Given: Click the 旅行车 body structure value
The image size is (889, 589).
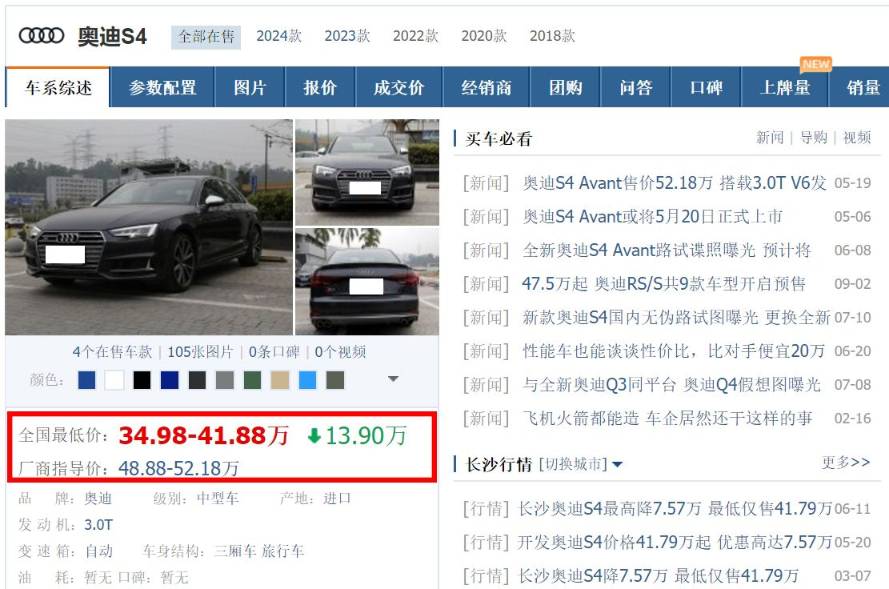Looking at the screenshot, I should 283,551.
